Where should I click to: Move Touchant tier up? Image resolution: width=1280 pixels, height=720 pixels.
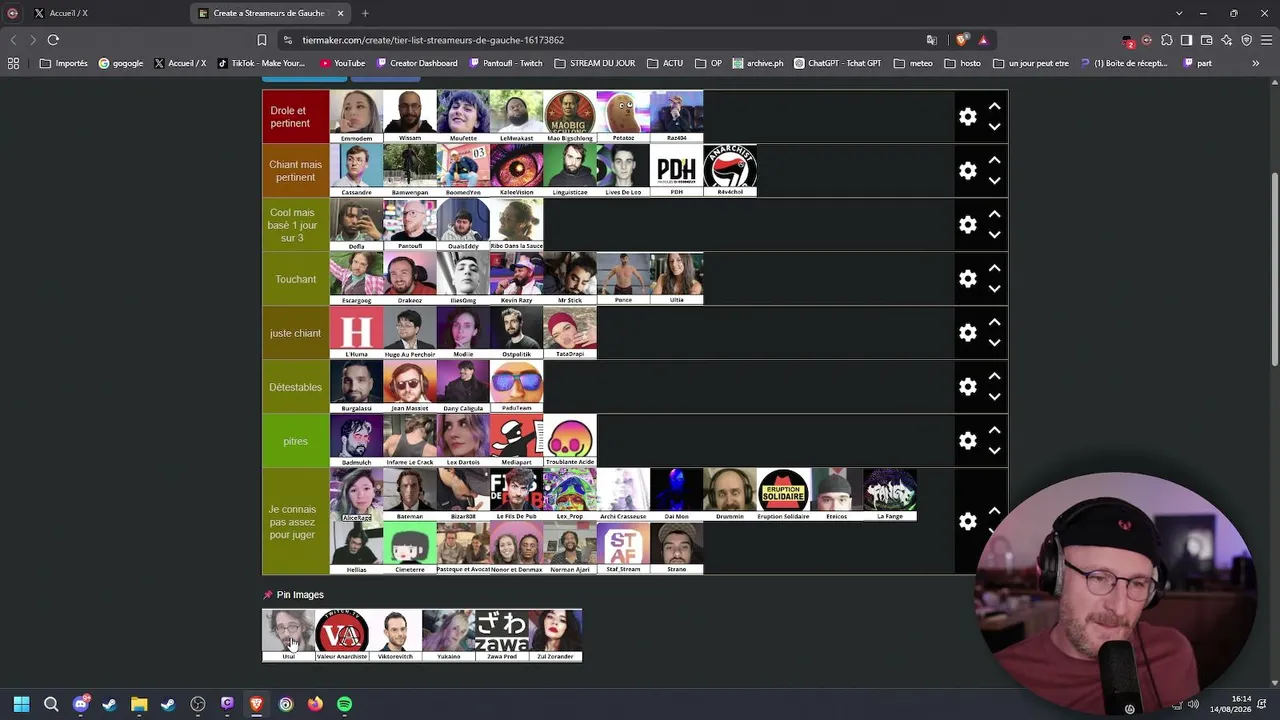(x=994, y=268)
